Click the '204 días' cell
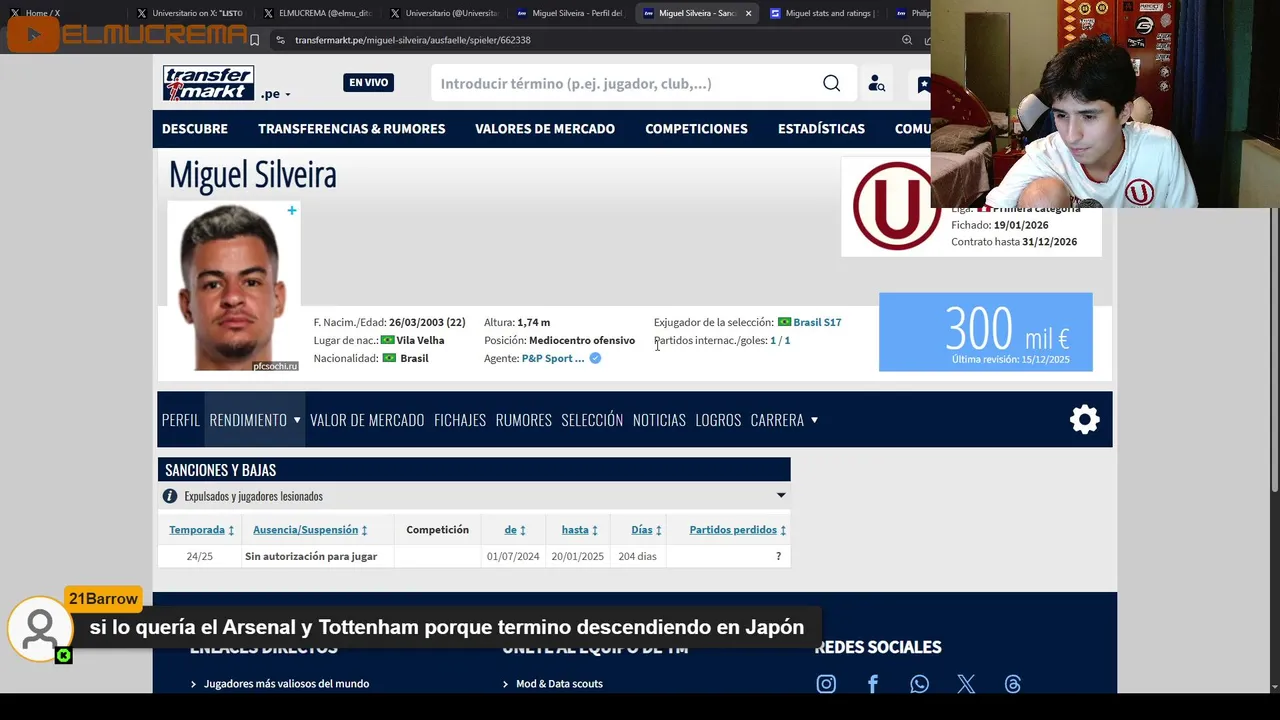Screen dimensions: 1280x720 pyautogui.click(x=637, y=556)
